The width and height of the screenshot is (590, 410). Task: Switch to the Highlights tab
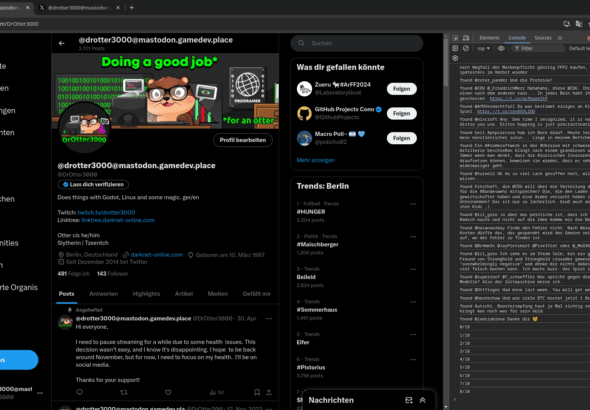146,294
